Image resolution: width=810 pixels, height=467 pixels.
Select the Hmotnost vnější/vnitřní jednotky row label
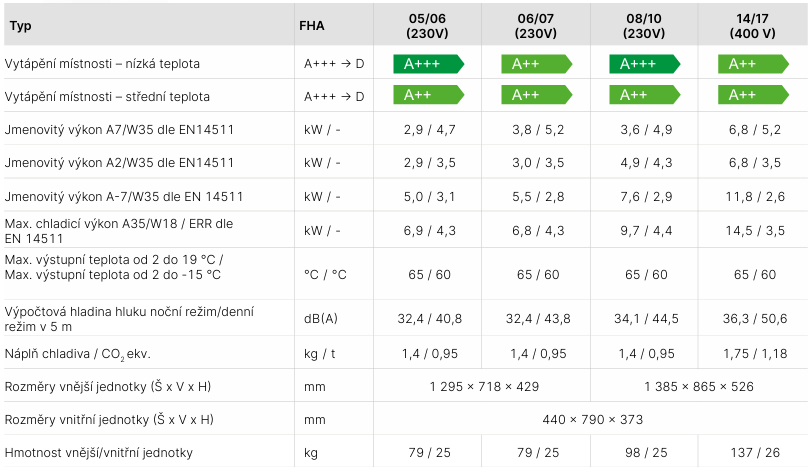pos(99,453)
